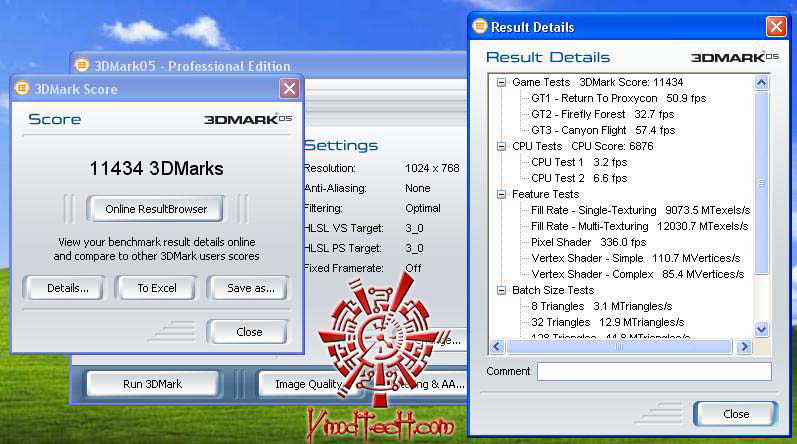Click Resolution value 1024 x 768

coord(432,168)
